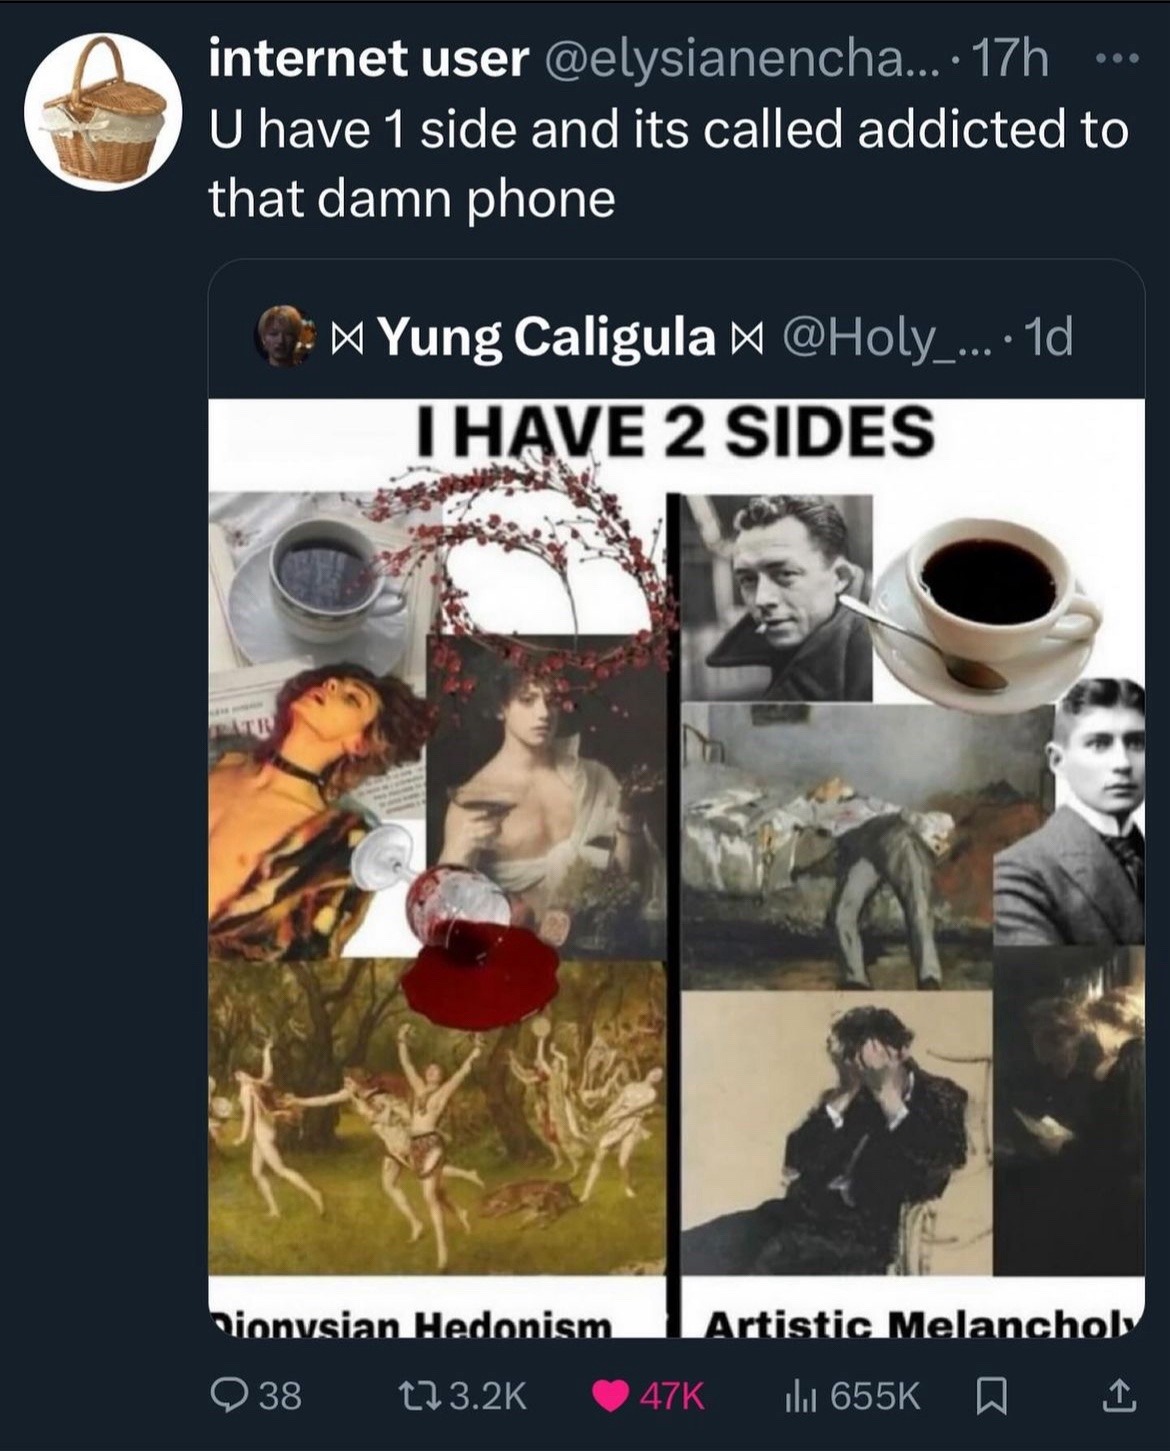
Task: Open the picnic basket profile avatar
Action: (x=103, y=112)
